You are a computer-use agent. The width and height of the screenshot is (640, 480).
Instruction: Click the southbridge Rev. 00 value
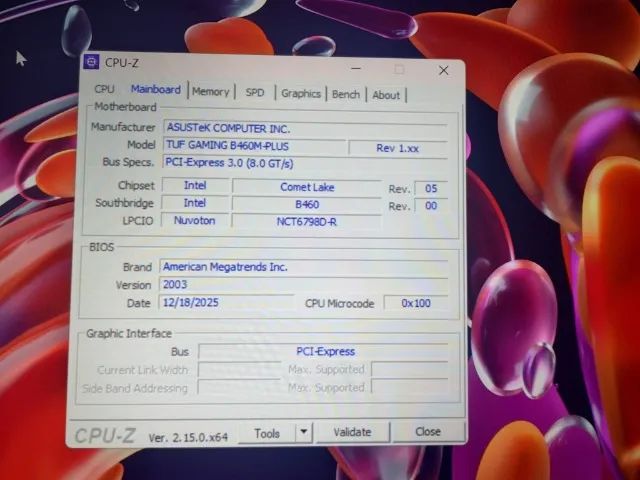click(431, 206)
